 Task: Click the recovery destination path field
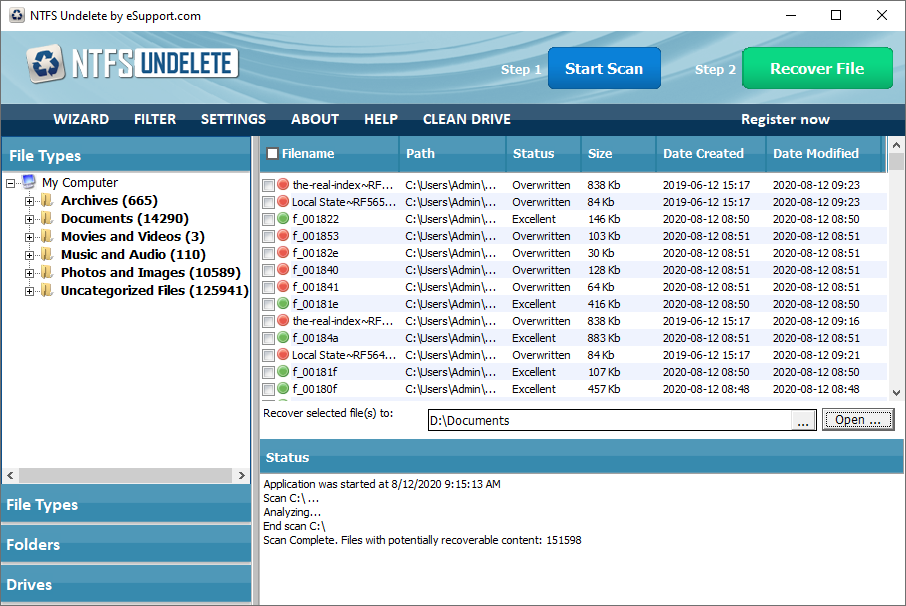(610, 421)
